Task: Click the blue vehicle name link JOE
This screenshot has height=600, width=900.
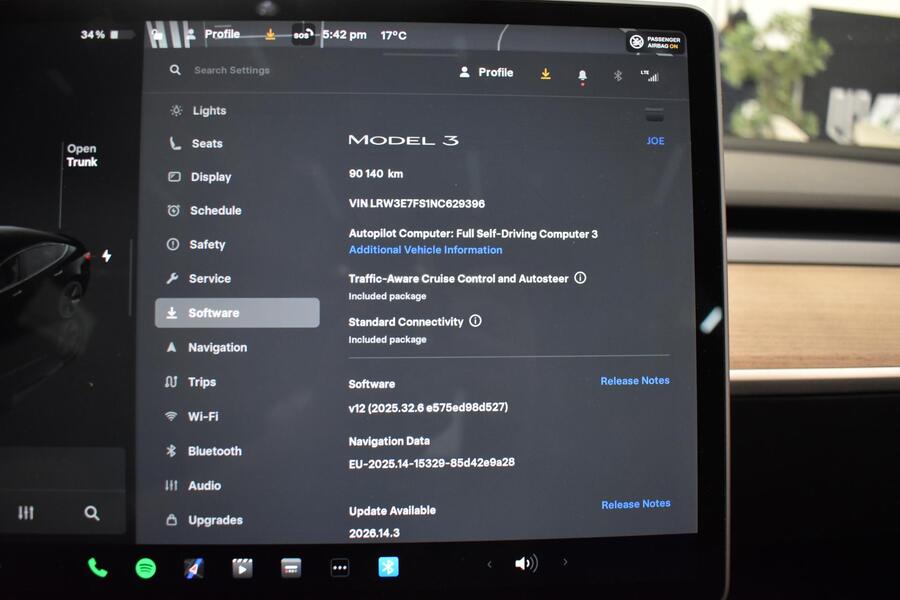Action: 655,141
